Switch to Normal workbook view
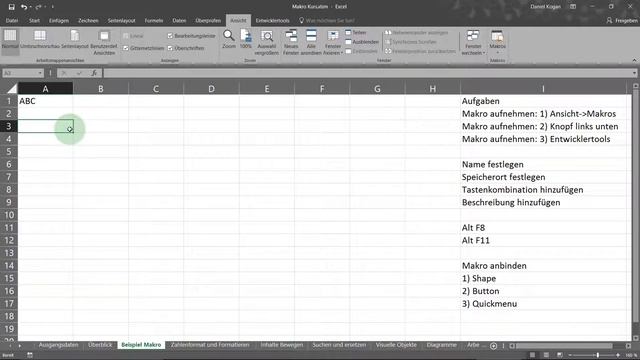This screenshot has height=360, width=640. 10,42
